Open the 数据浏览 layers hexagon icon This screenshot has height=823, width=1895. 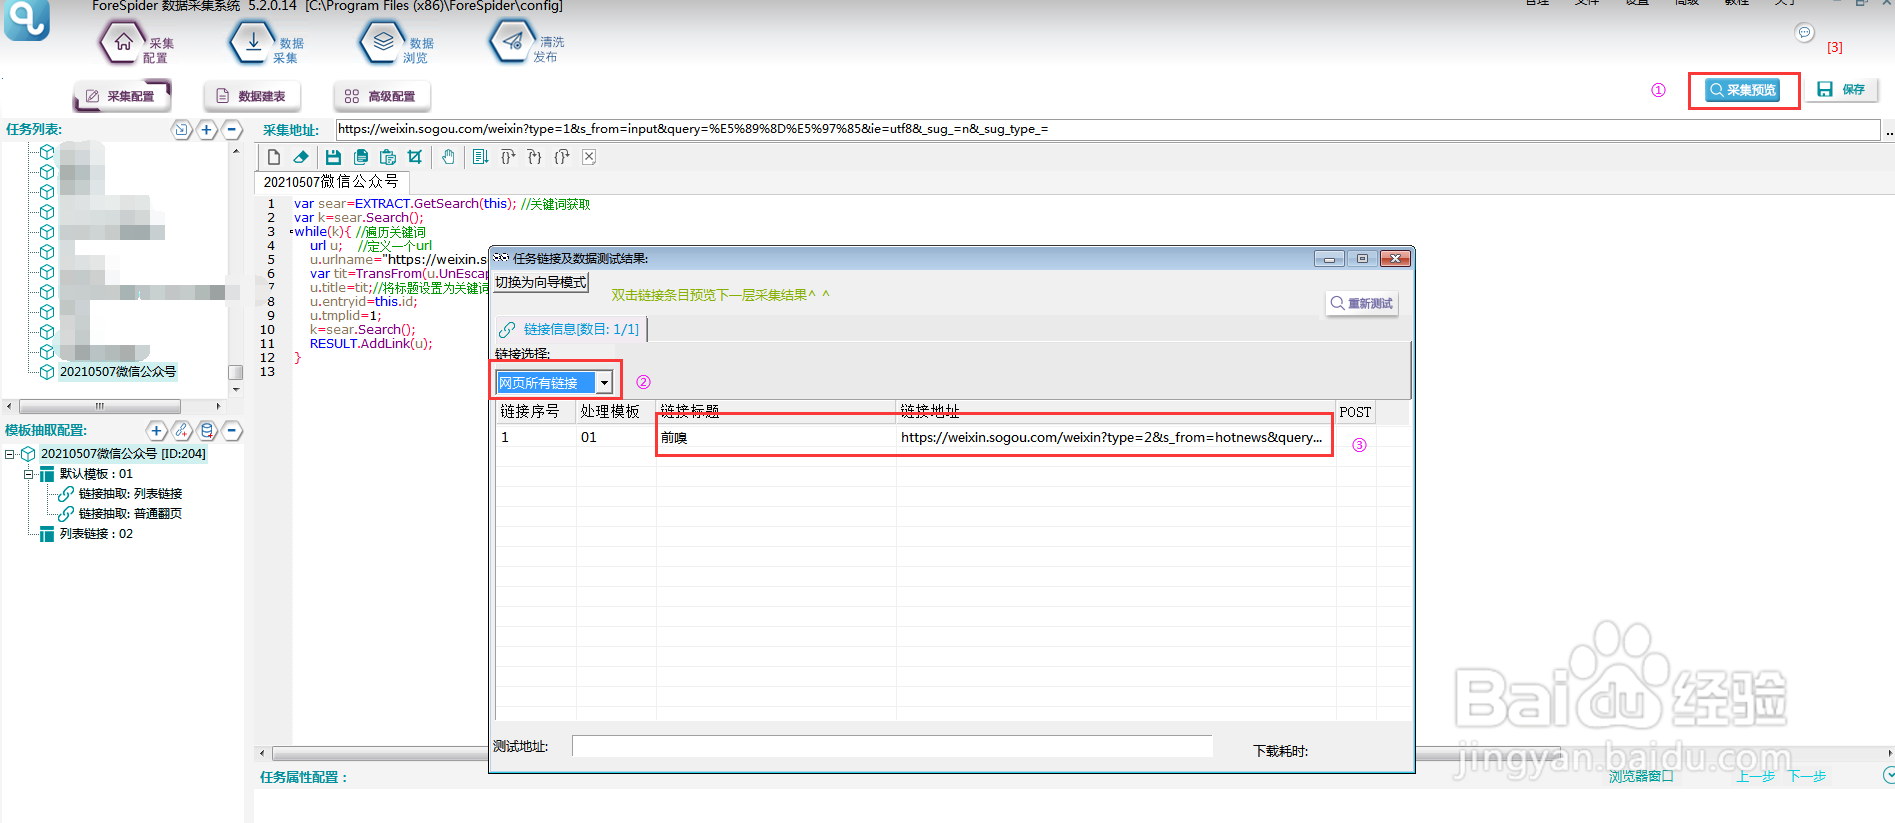point(383,42)
